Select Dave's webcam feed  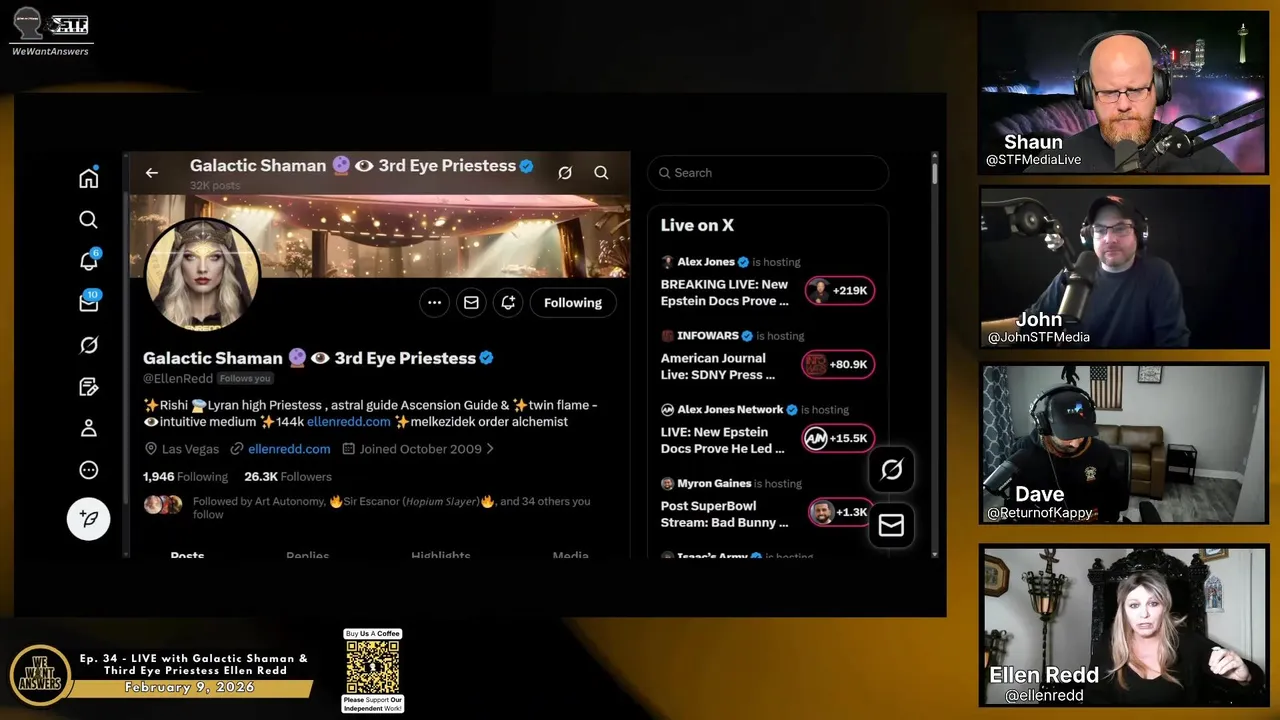1125,444
